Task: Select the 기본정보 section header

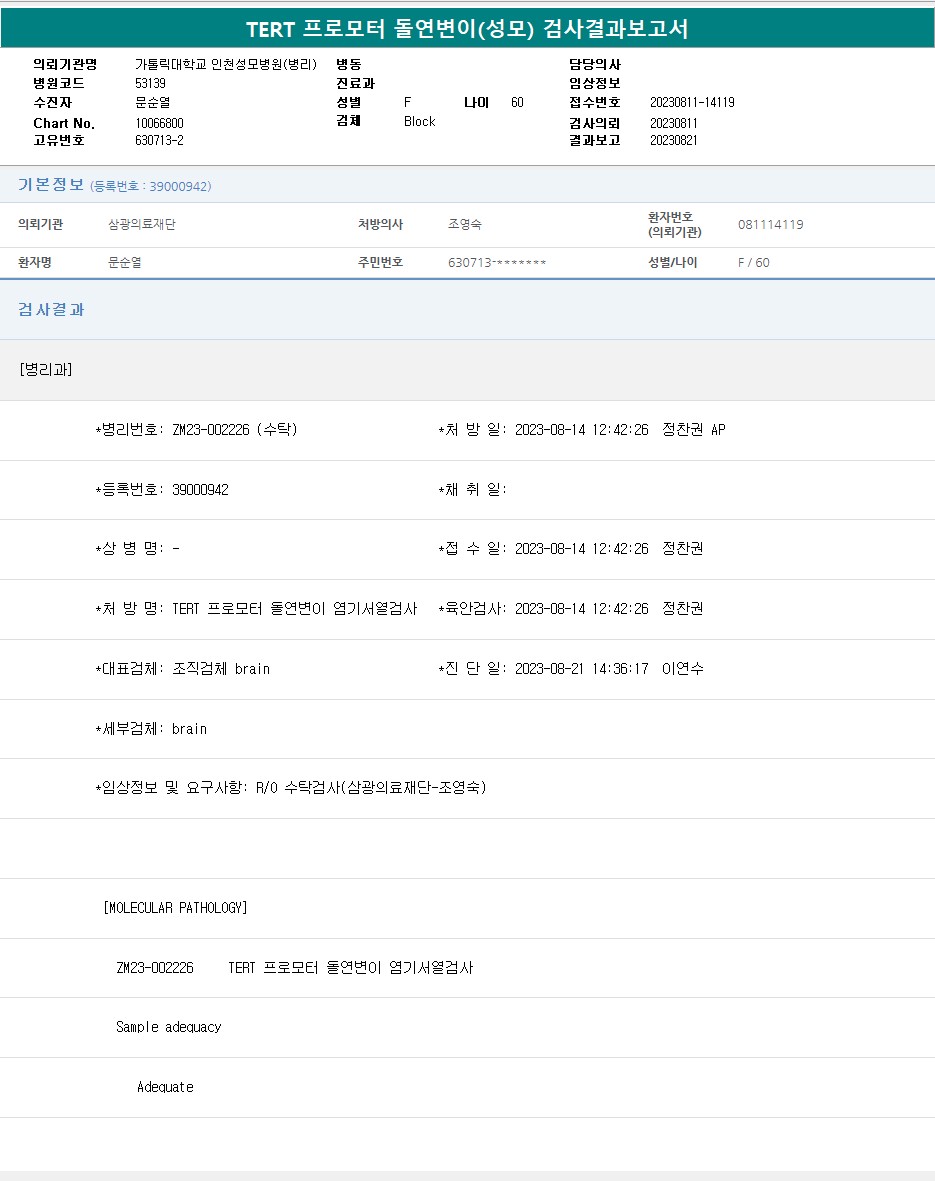Action: pos(51,185)
